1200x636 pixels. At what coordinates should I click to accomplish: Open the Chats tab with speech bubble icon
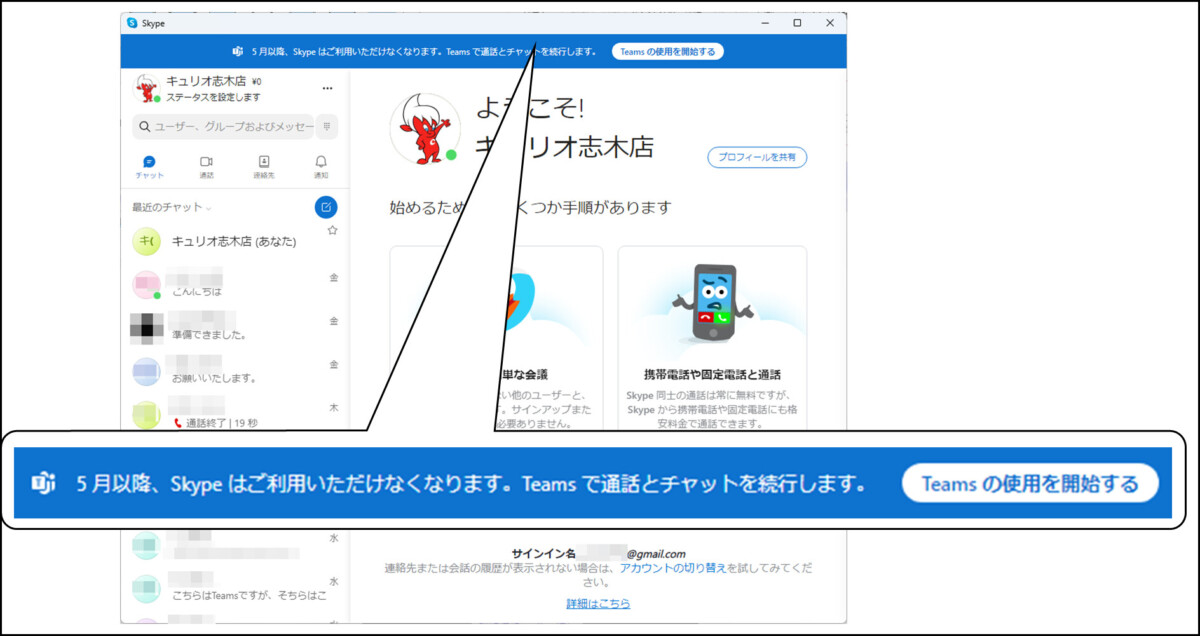(x=149, y=166)
